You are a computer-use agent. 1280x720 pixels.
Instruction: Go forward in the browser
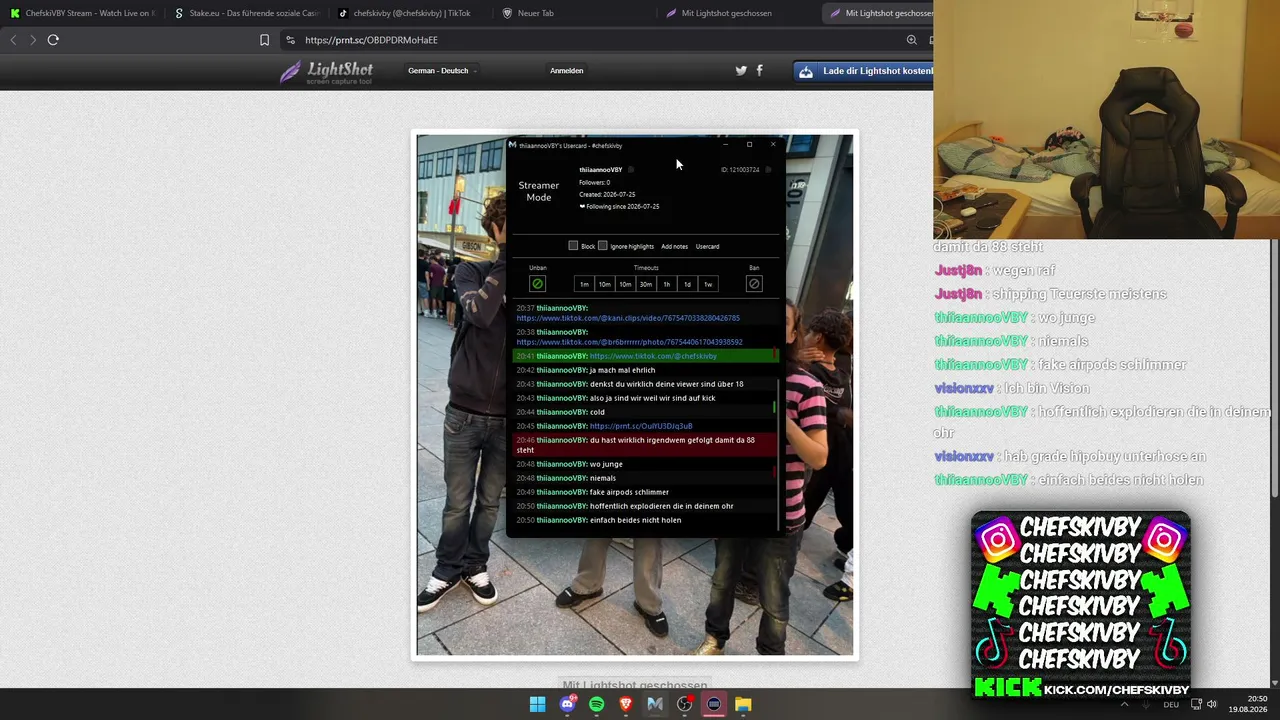point(33,40)
